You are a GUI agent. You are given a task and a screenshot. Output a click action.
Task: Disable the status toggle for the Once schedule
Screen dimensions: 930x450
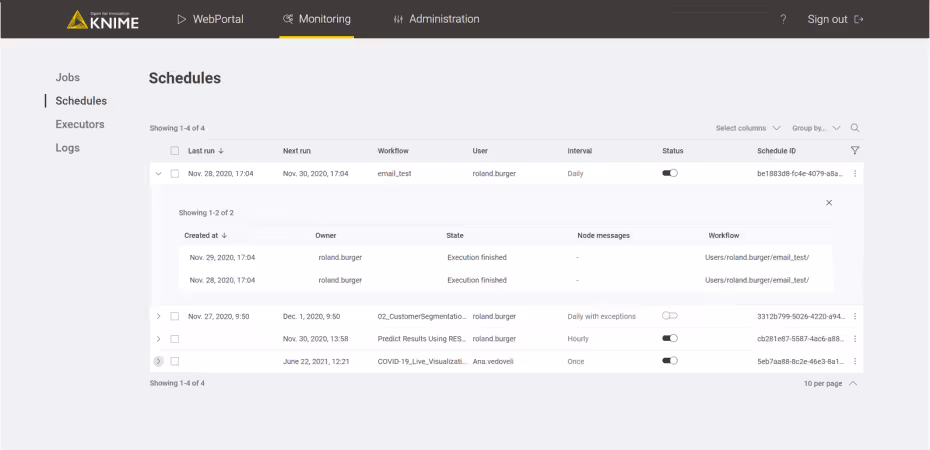click(x=670, y=360)
